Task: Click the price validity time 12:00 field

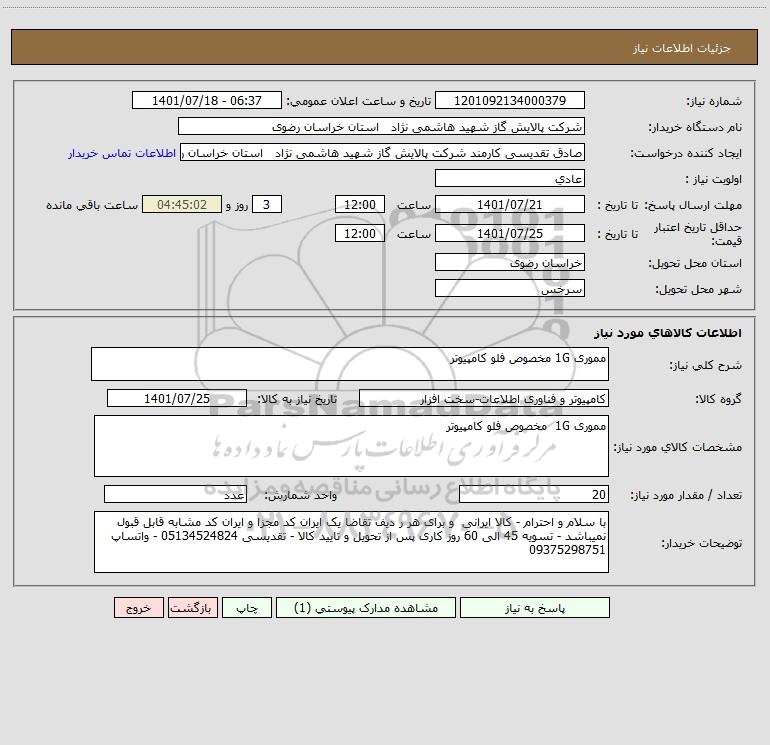Action: (359, 233)
